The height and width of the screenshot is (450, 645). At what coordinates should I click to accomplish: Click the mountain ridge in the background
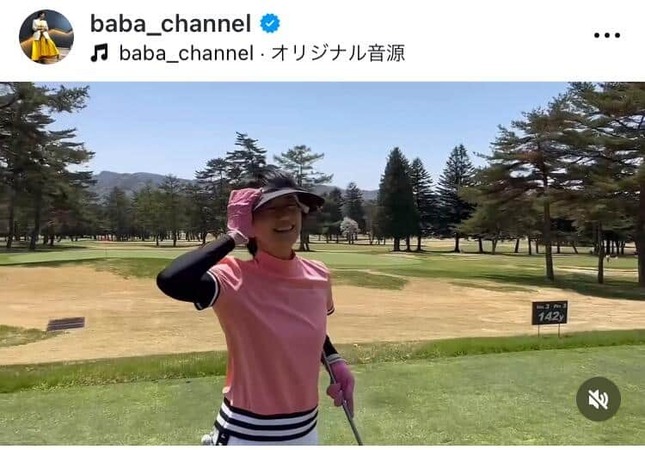[x=136, y=181]
